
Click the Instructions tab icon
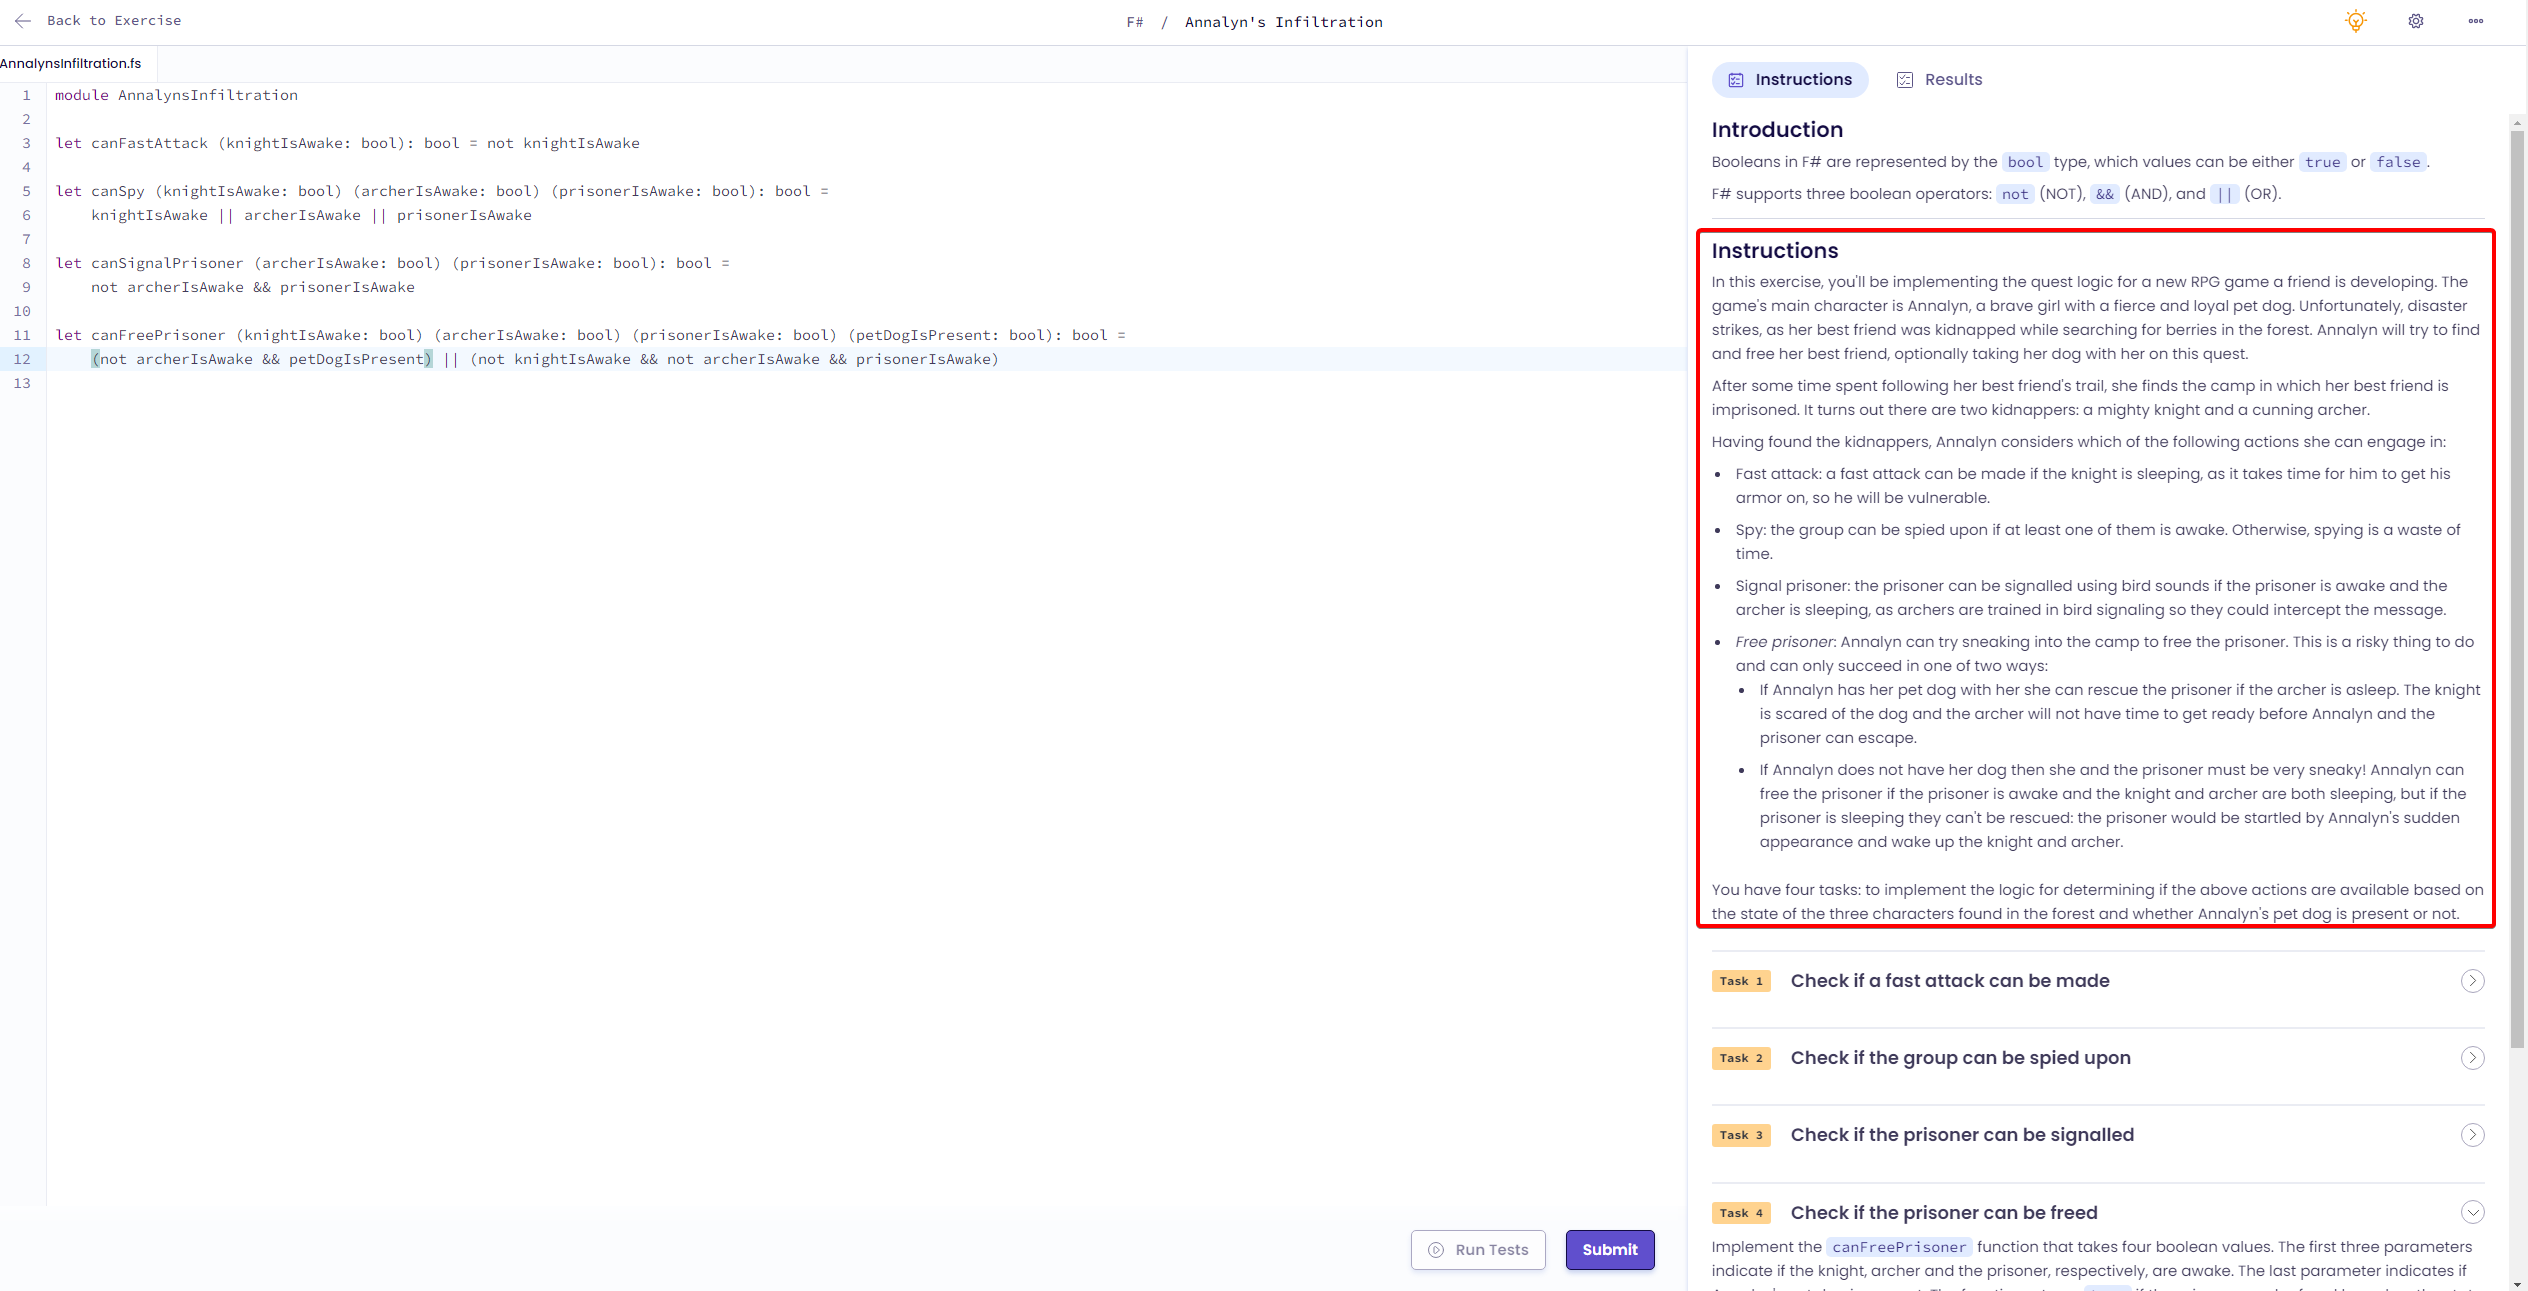click(x=1736, y=80)
